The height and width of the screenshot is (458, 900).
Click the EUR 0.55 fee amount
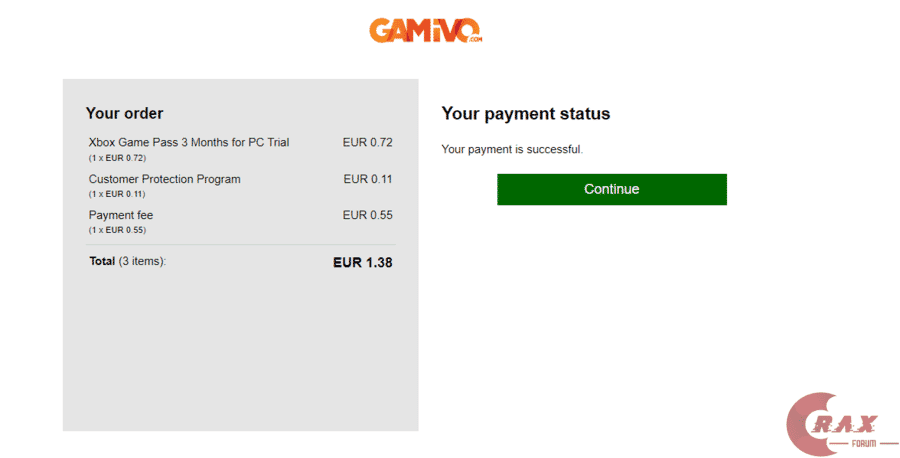[x=367, y=215]
